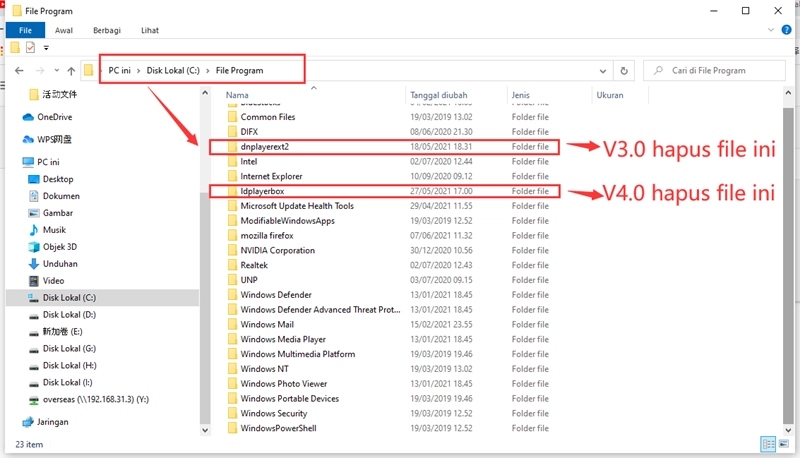Screen dimensions: 800x458
Task: Select the NVIDIA Corporation folder
Action: coord(278,250)
